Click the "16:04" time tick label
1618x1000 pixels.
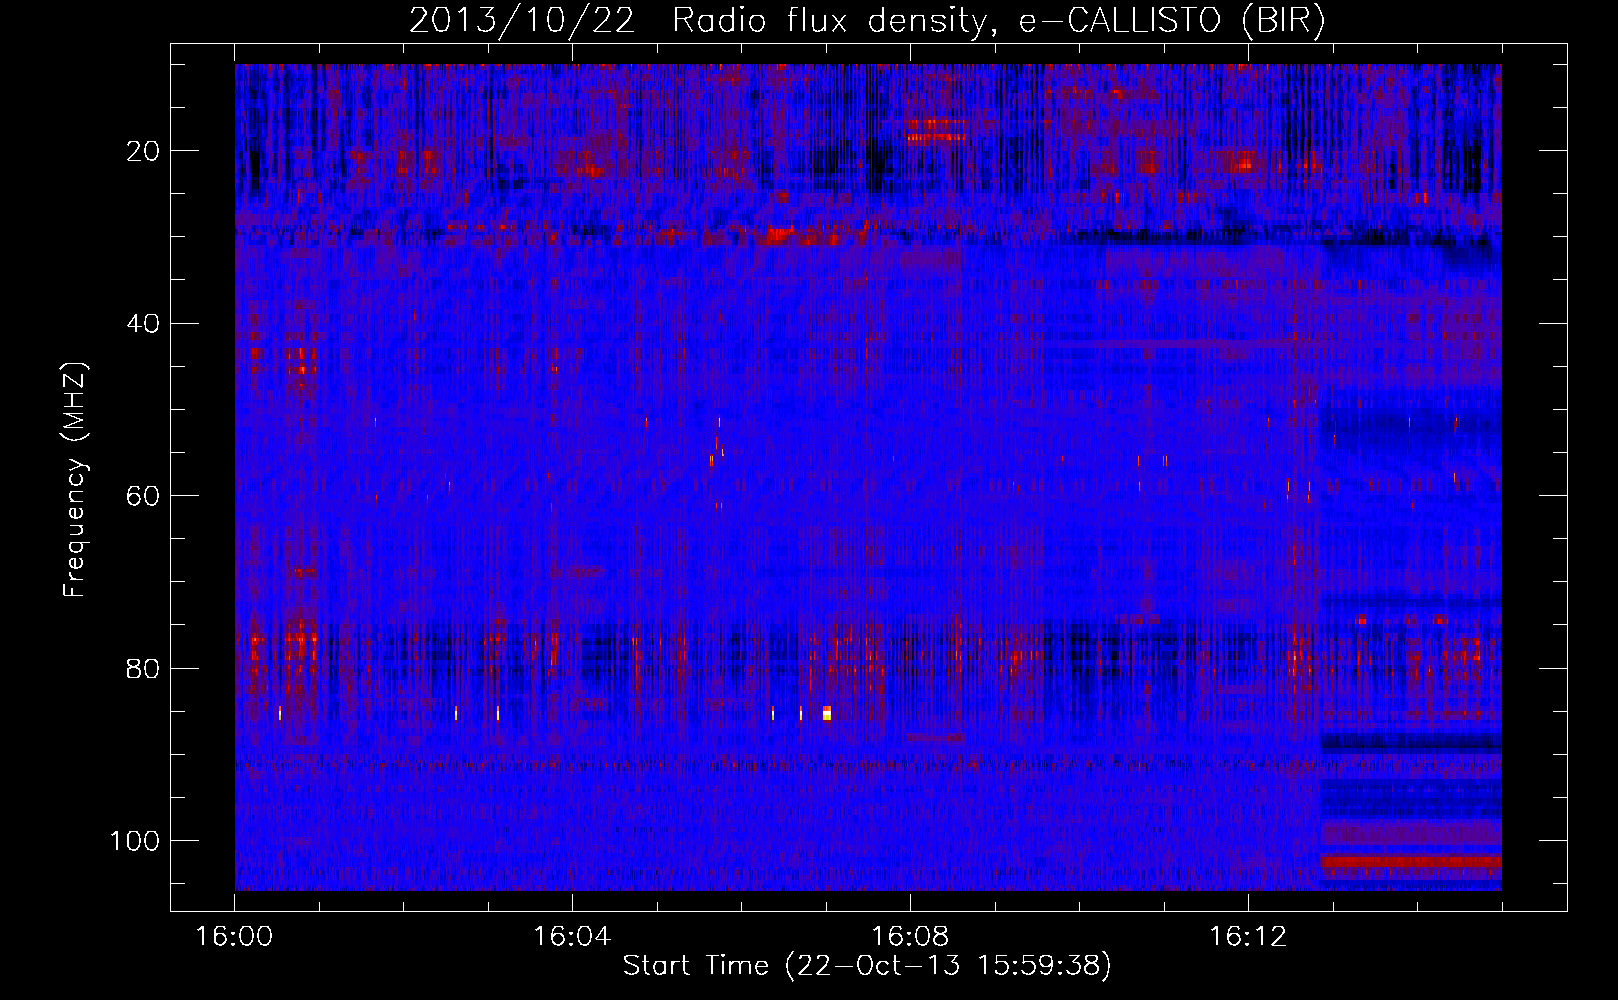tap(572, 937)
